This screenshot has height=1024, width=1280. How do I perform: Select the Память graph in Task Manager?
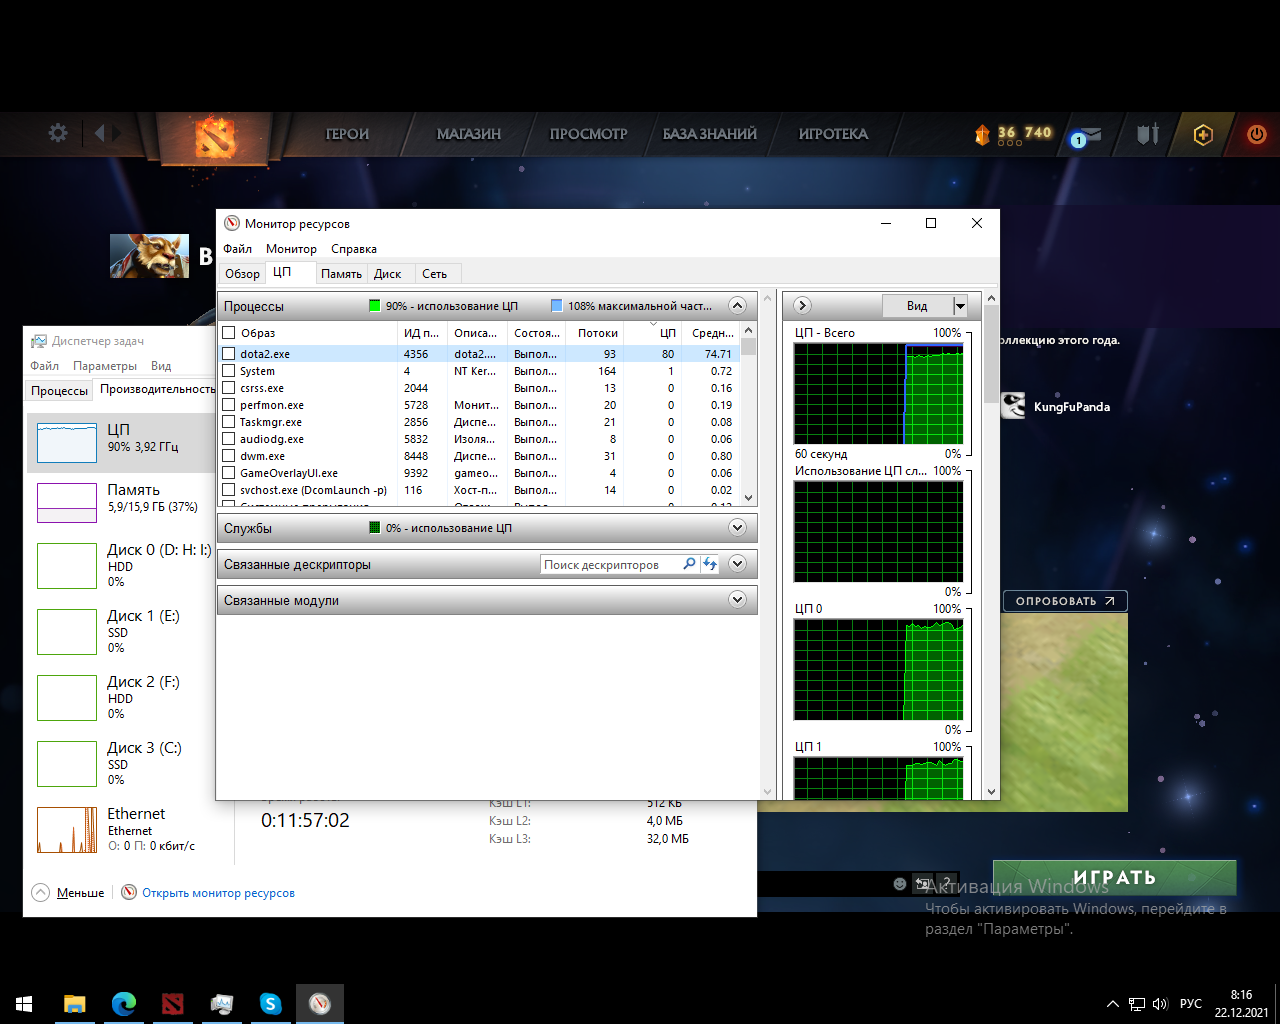pyautogui.click(x=67, y=503)
